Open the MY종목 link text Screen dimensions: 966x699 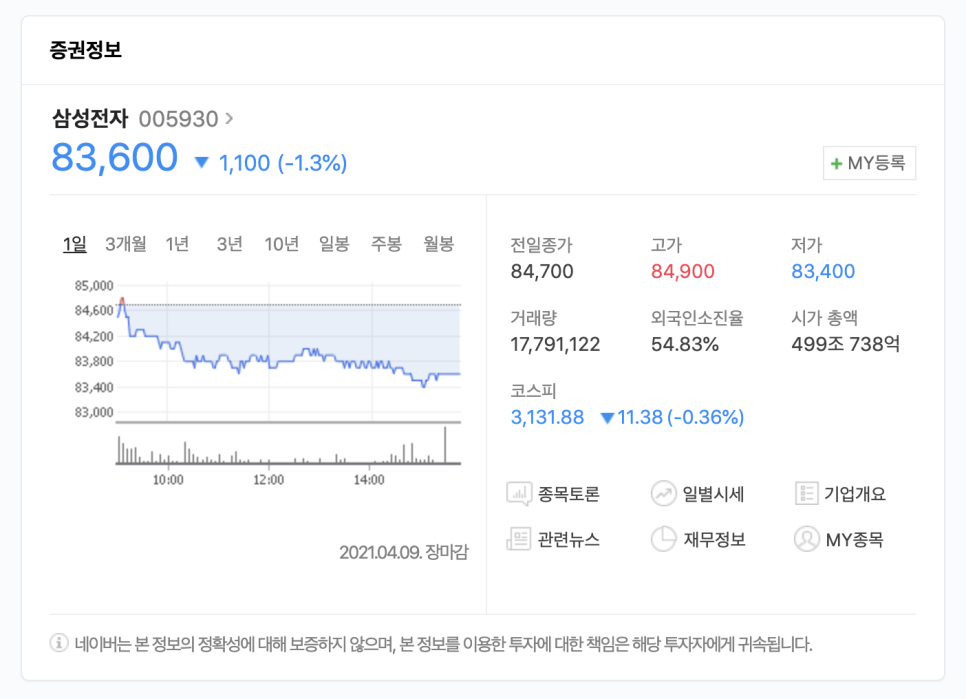(854, 540)
